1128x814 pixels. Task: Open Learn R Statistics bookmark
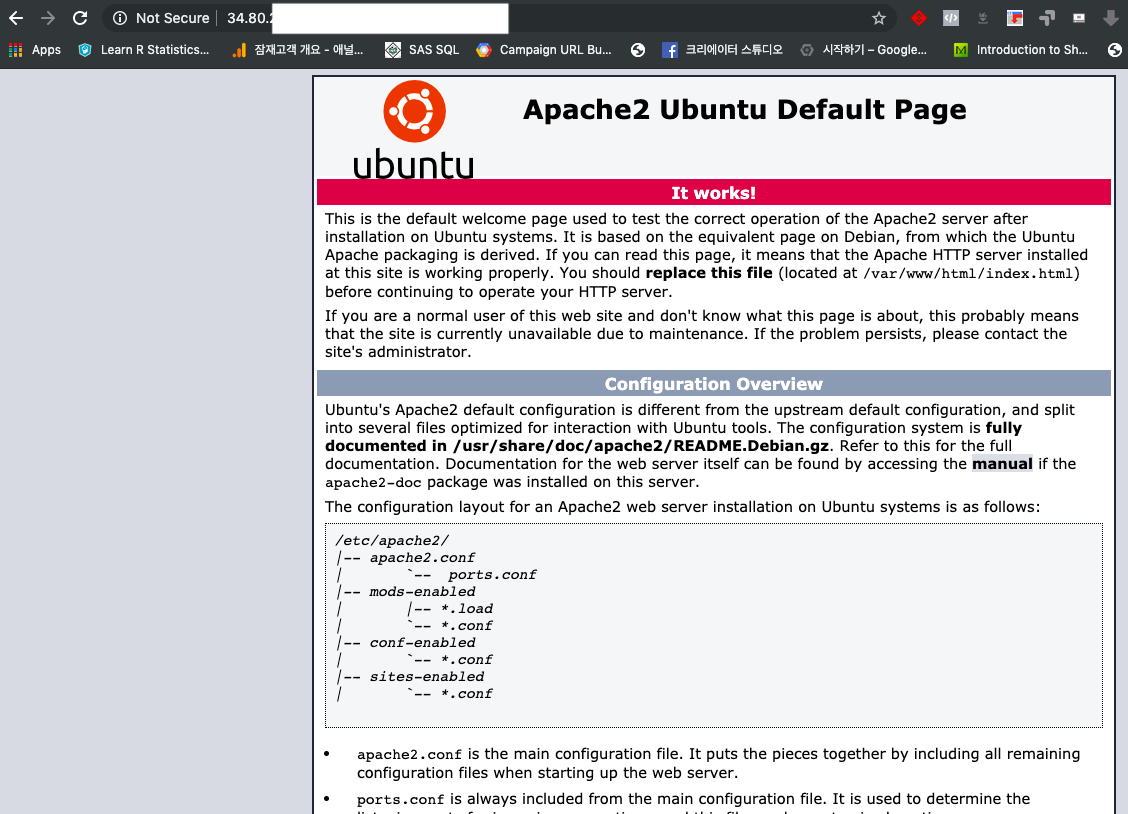[144, 50]
